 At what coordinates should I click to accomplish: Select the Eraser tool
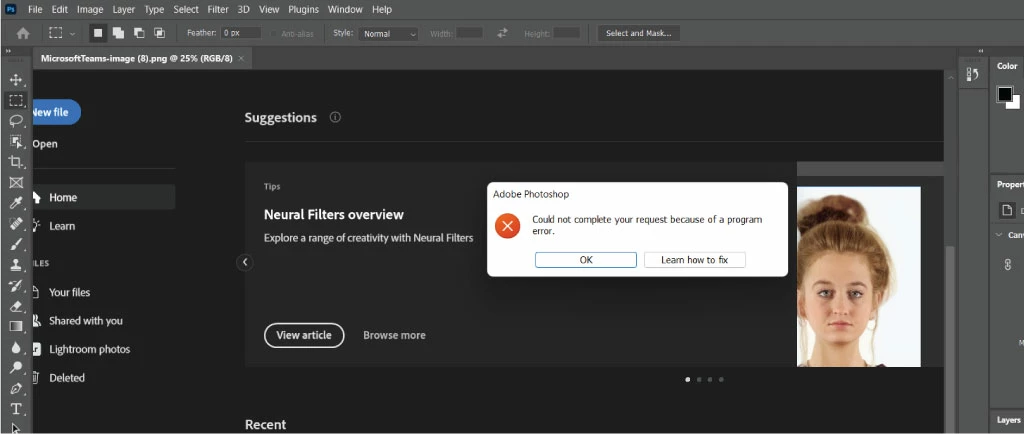click(16, 306)
